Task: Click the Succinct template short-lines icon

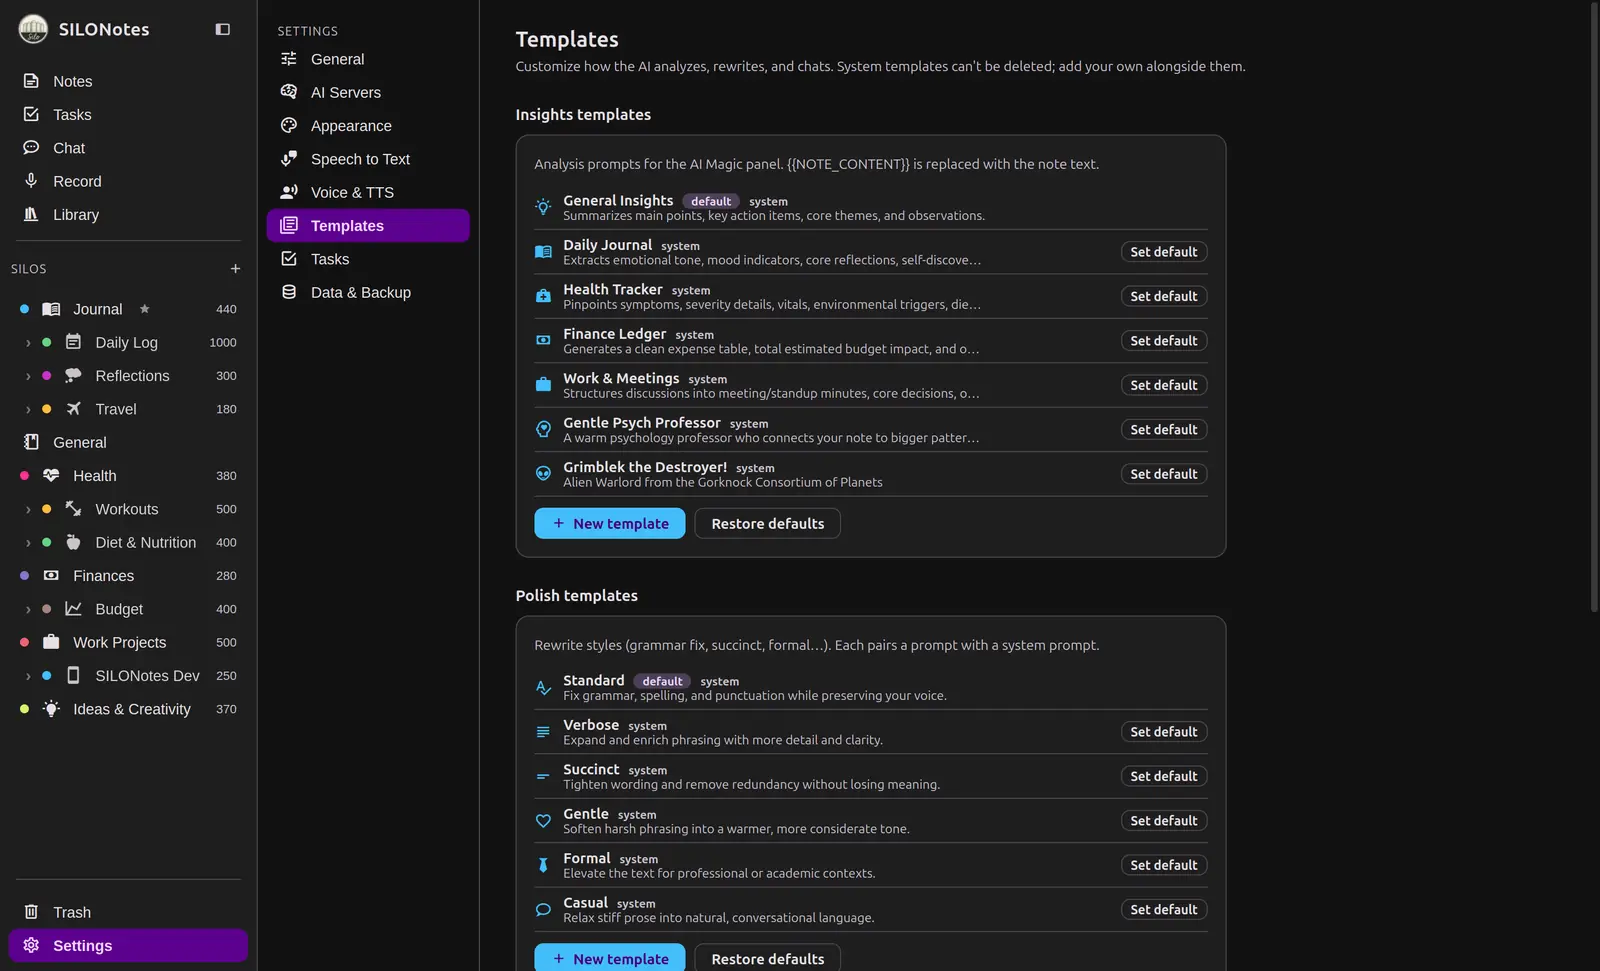Action: (x=543, y=776)
